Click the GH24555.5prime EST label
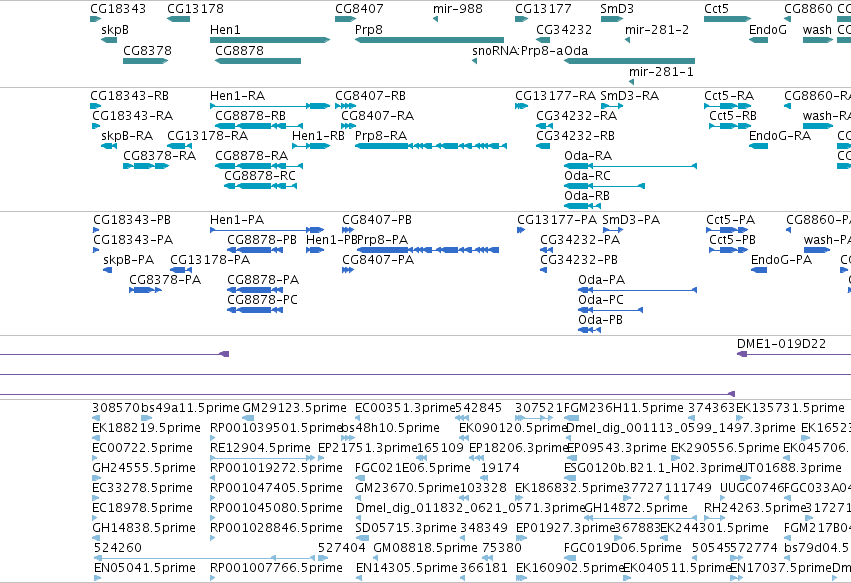The width and height of the screenshot is (851, 583). click(144, 468)
